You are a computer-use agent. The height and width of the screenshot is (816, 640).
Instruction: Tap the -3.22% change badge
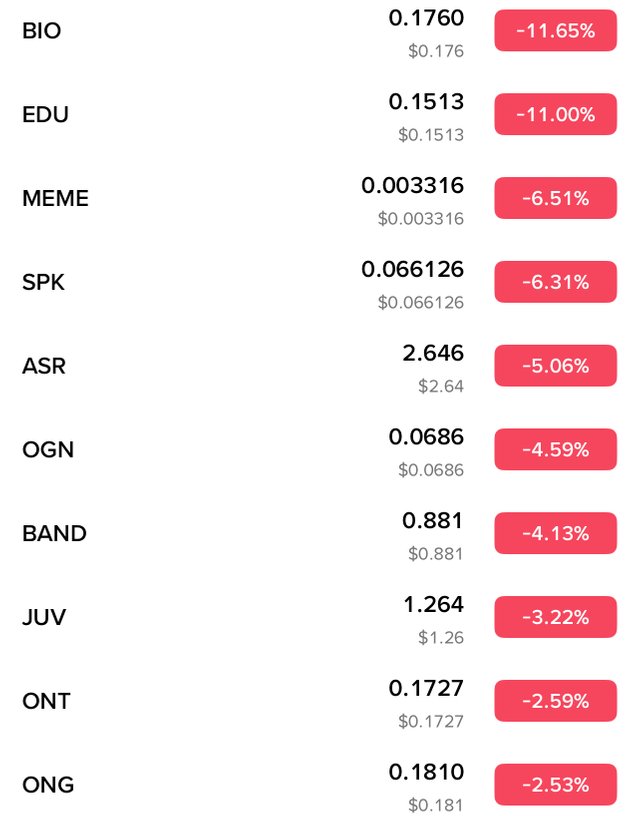[555, 617]
